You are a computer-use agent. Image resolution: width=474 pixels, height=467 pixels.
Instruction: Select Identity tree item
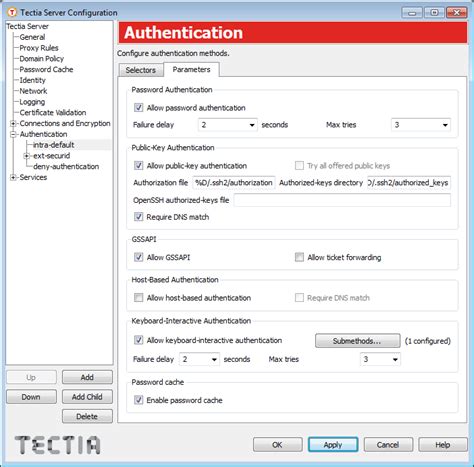[32, 80]
